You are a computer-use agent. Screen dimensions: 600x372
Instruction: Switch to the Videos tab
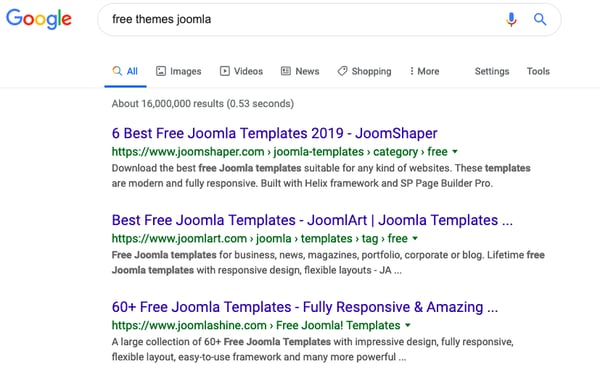241,71
